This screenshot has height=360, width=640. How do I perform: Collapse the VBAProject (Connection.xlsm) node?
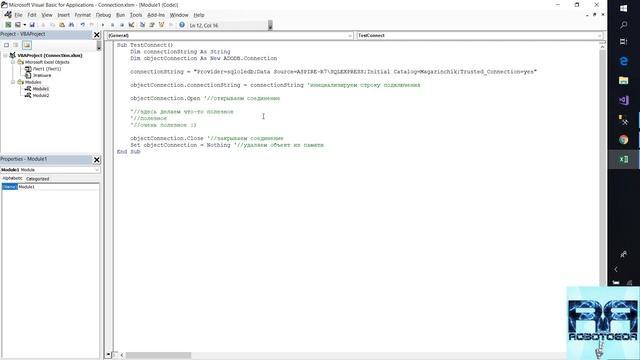5,56
